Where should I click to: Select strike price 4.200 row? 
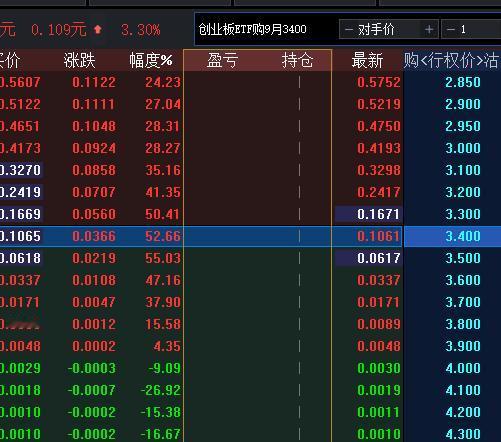pyautogui.click(x=463, y=412)
